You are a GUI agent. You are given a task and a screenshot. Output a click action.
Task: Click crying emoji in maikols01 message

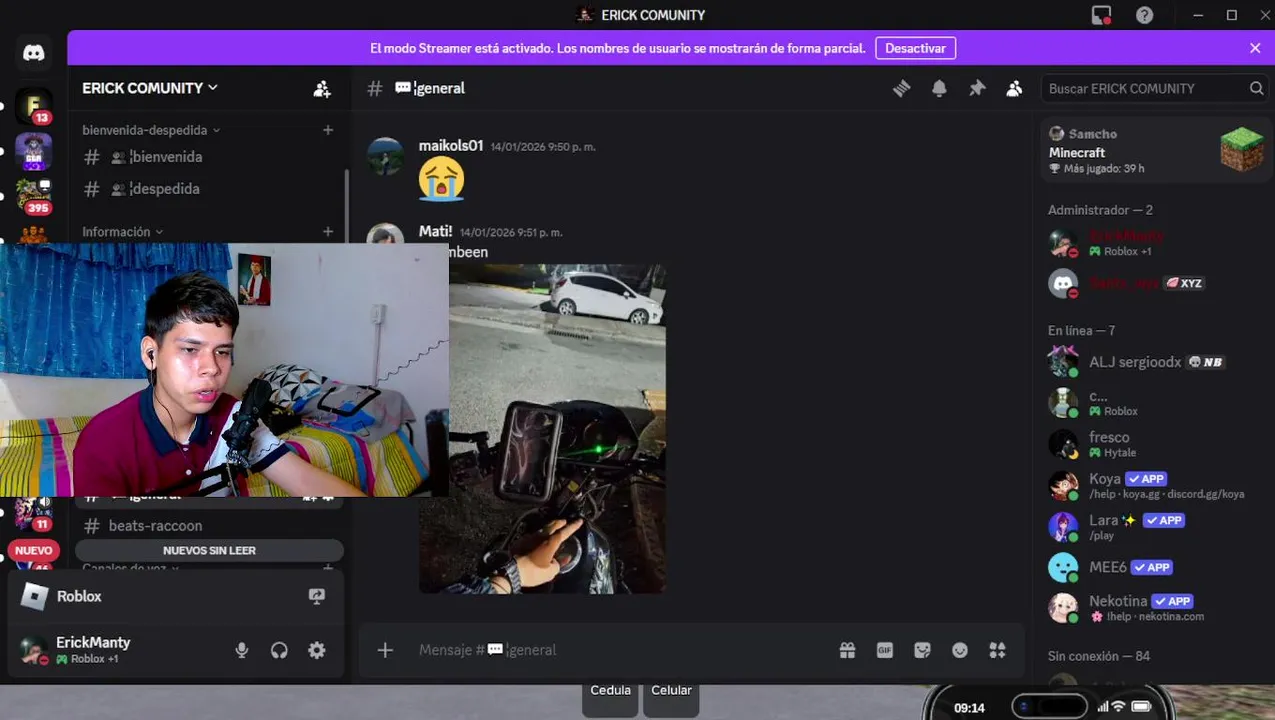[441, 180]
